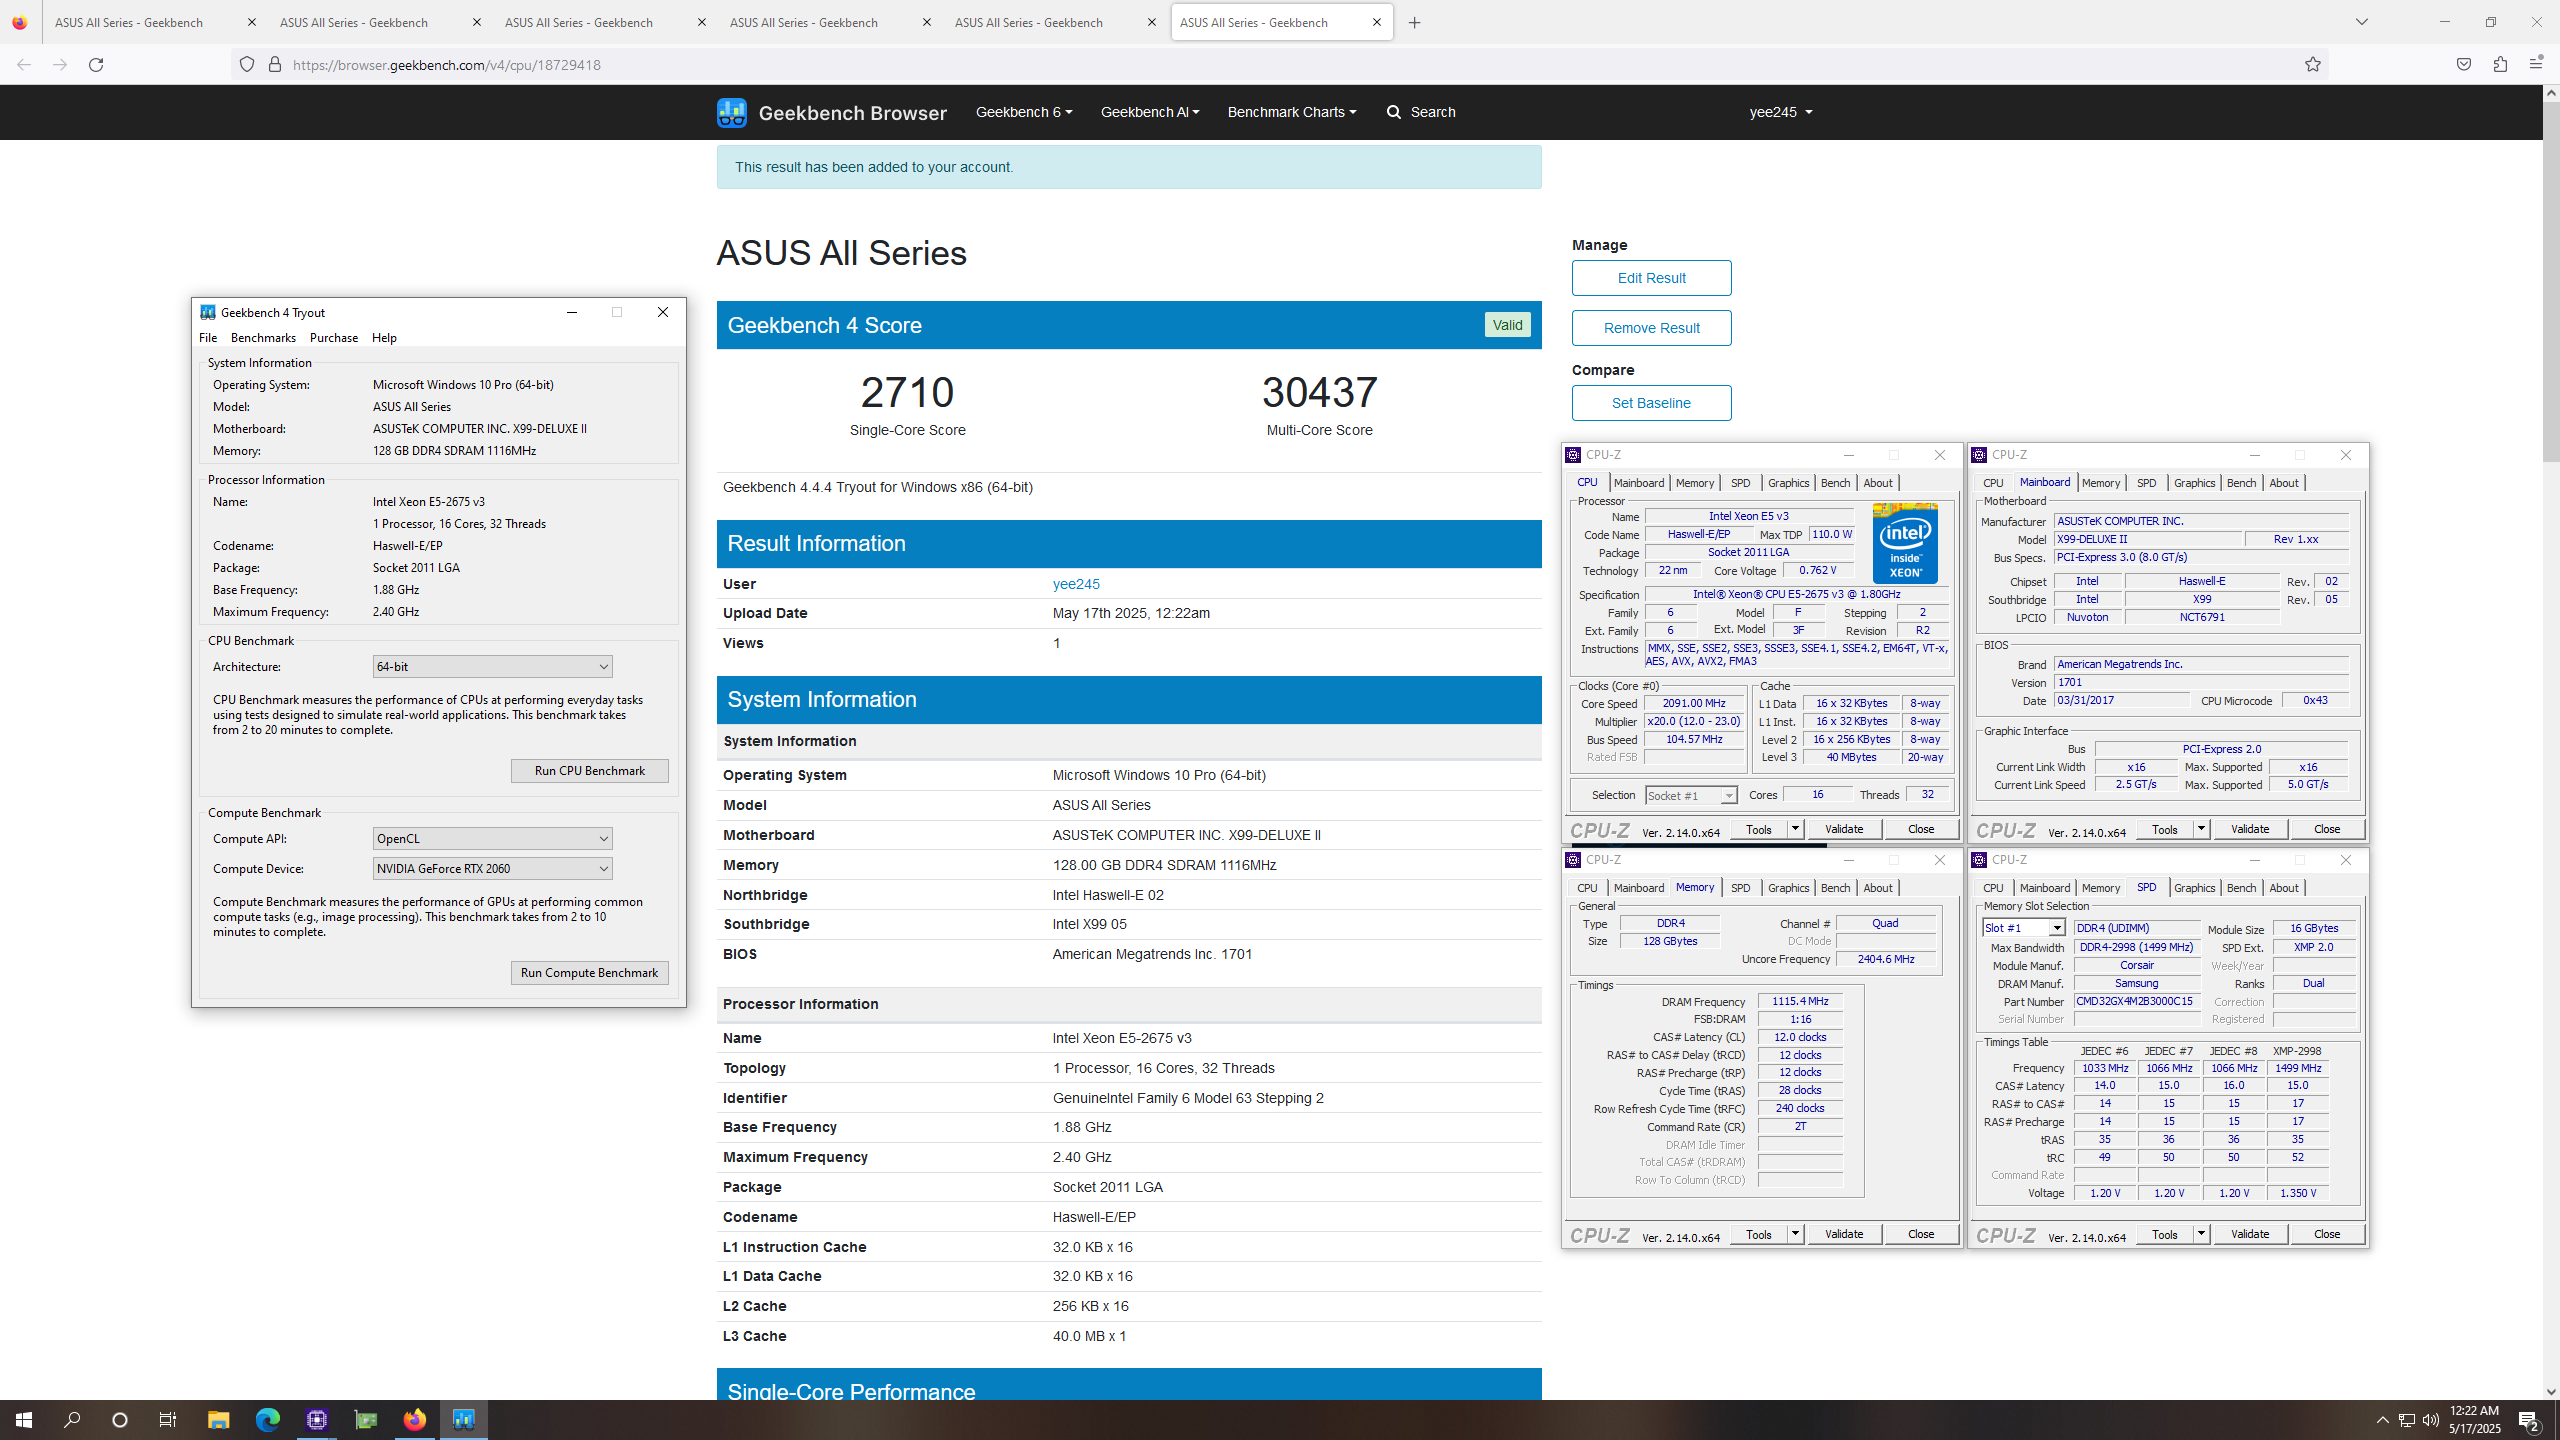Click Validate in the CPU-Z CPU window

[x=1843, y=829]
